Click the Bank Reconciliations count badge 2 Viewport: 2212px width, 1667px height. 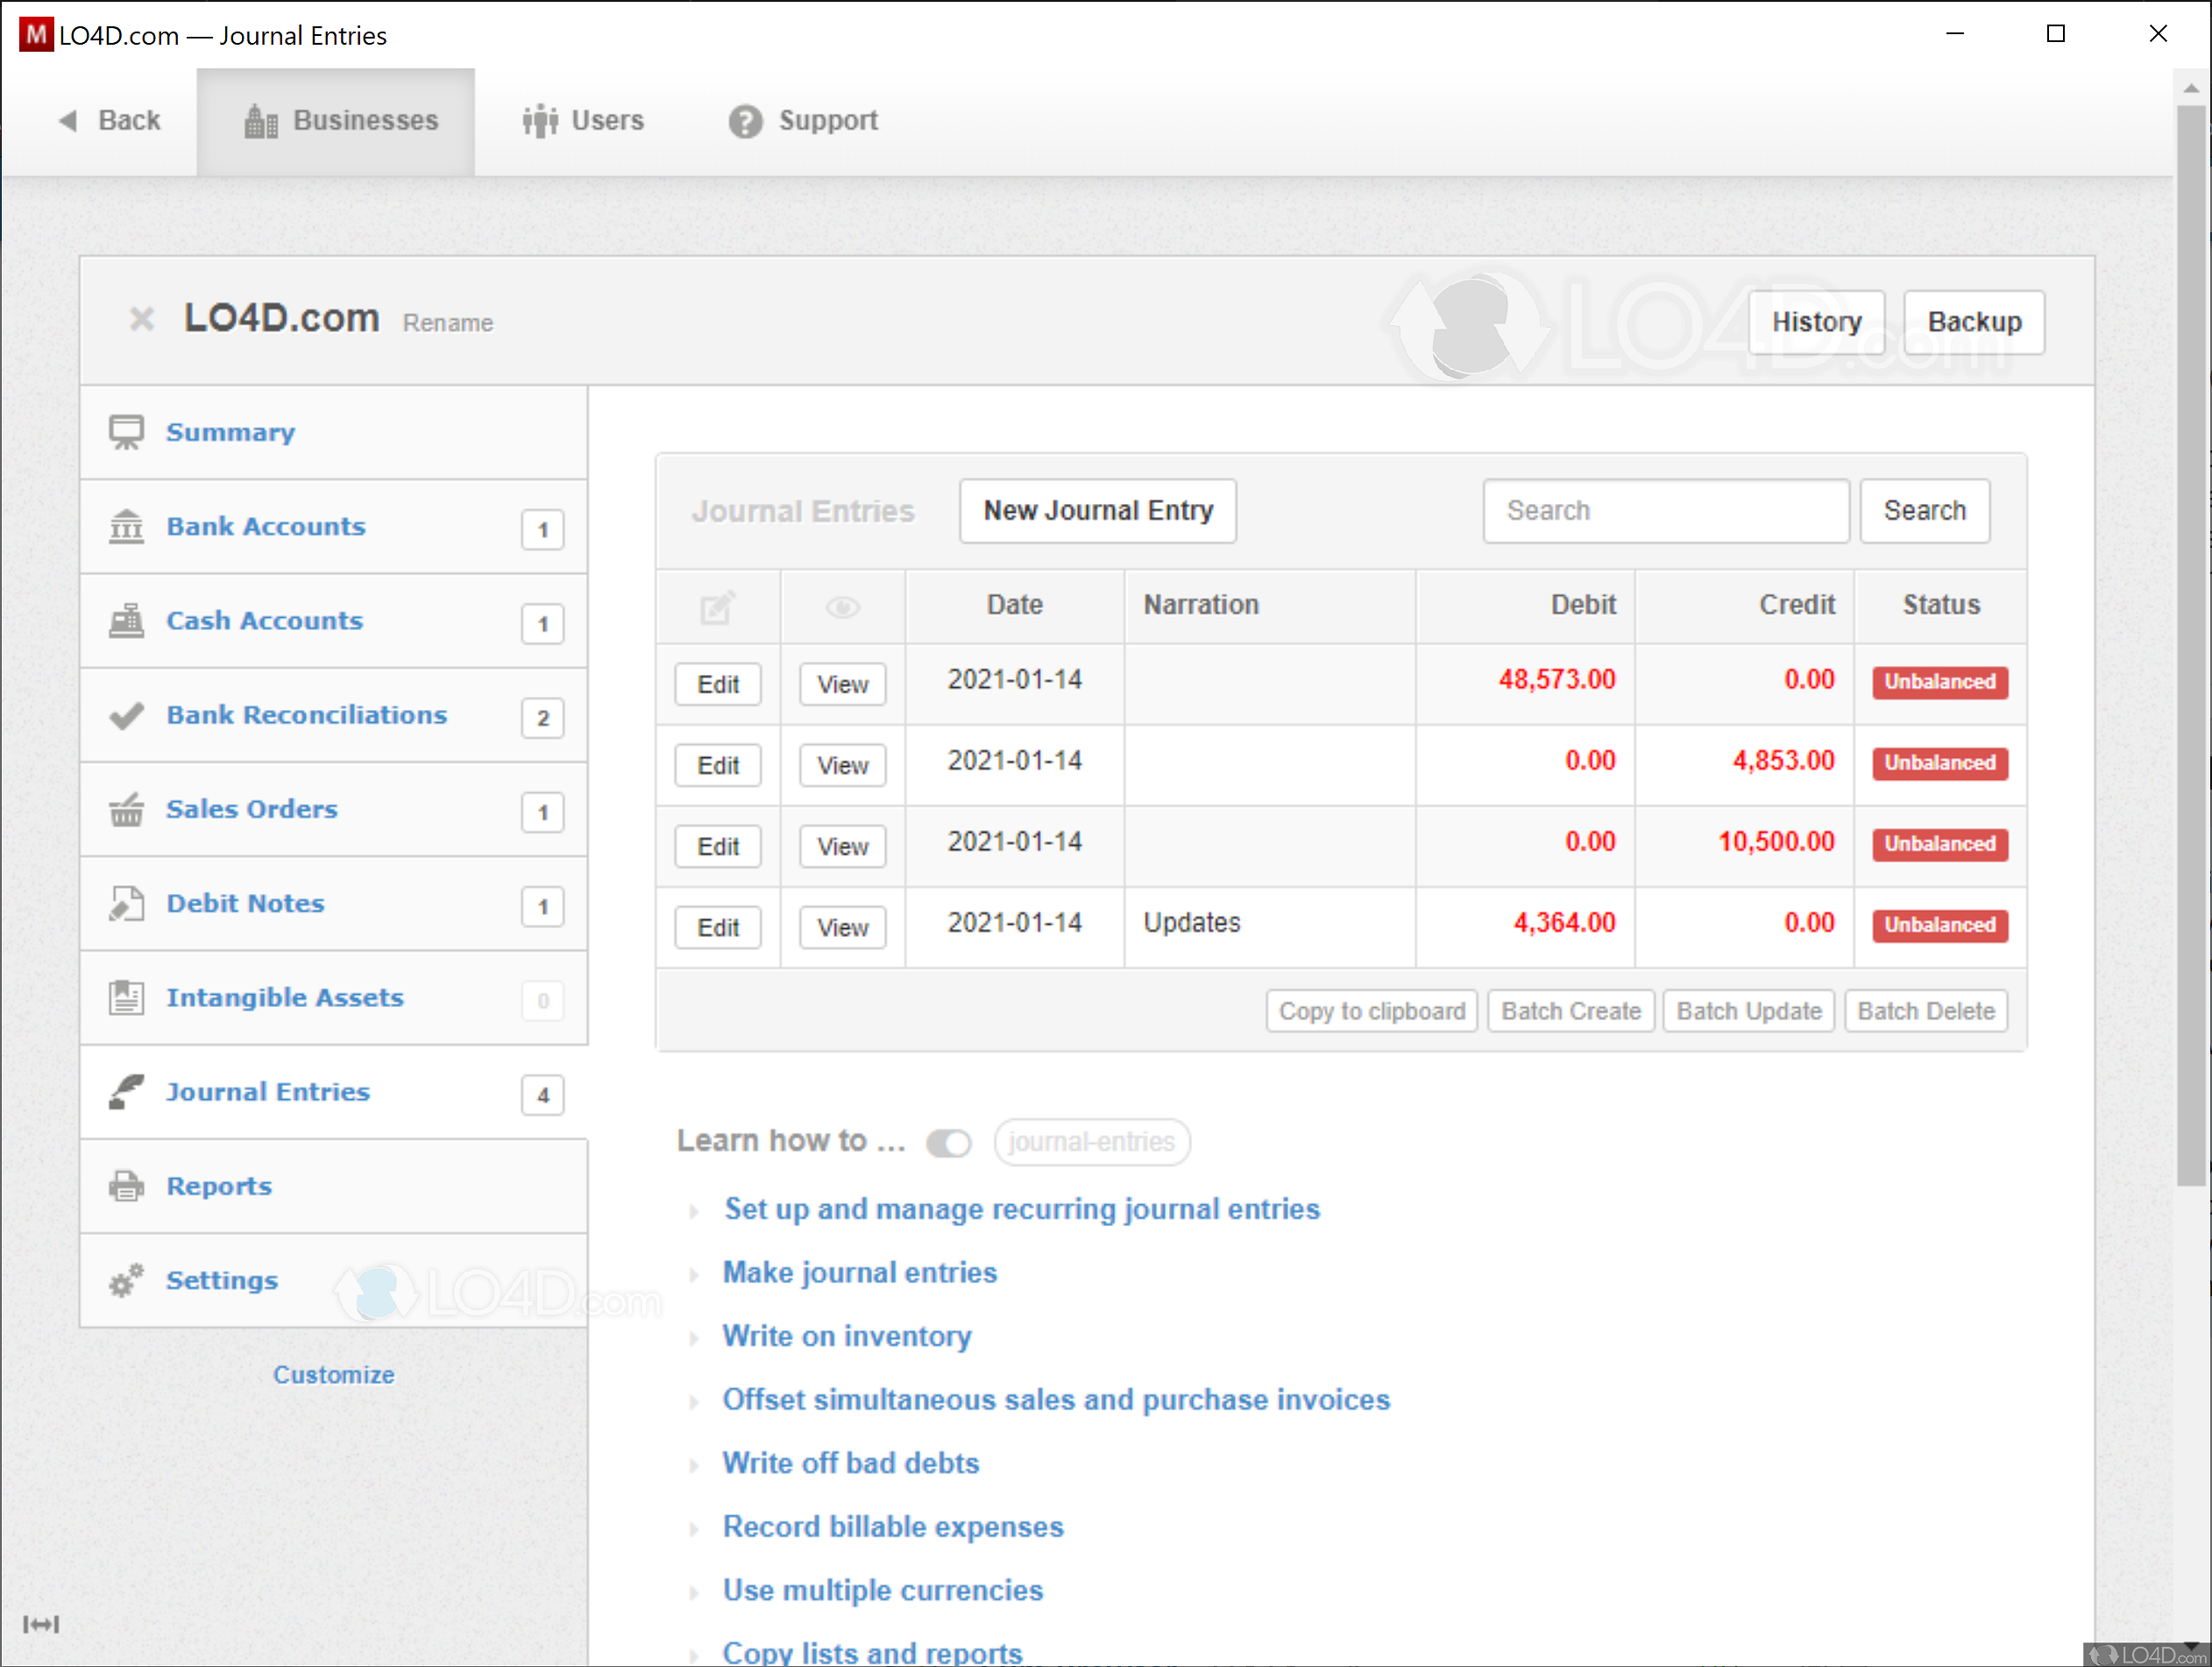click(543, 718)
